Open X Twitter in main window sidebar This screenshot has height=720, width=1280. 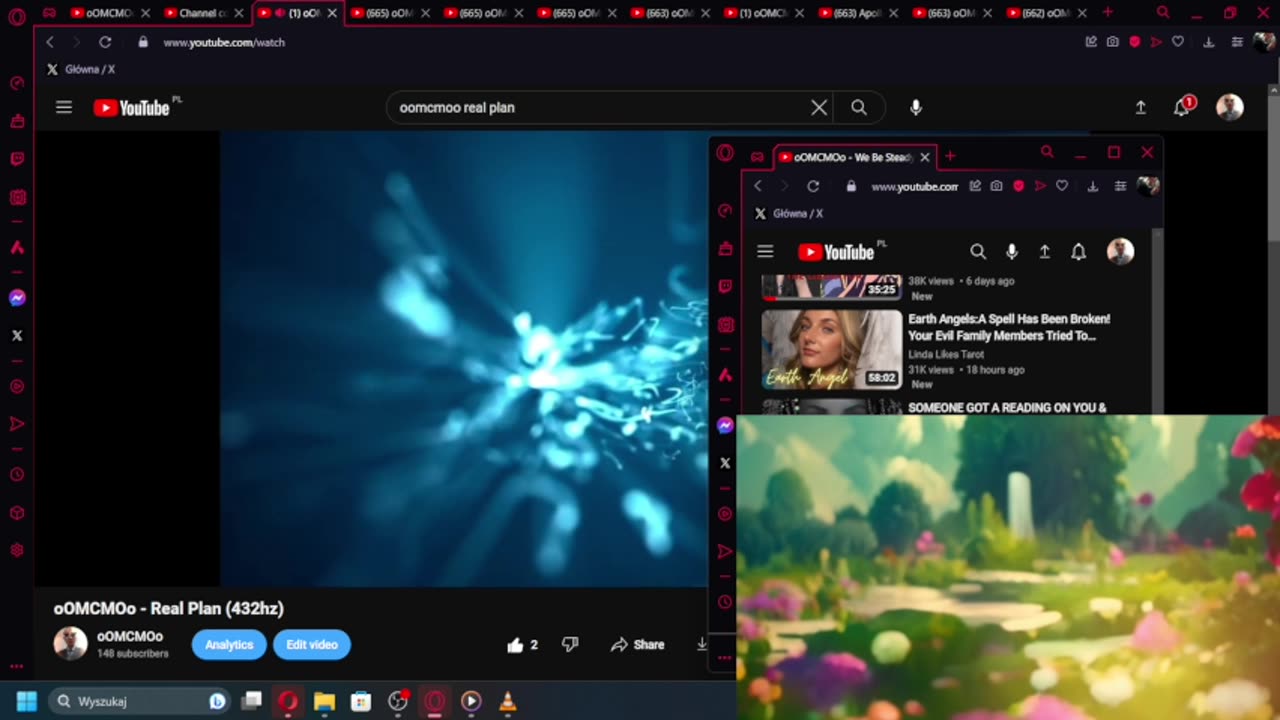click(x=17, y=336)
